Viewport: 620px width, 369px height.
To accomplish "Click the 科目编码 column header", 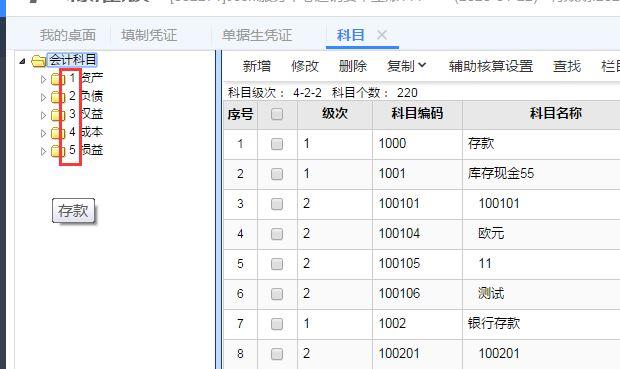I will [417, 114].
